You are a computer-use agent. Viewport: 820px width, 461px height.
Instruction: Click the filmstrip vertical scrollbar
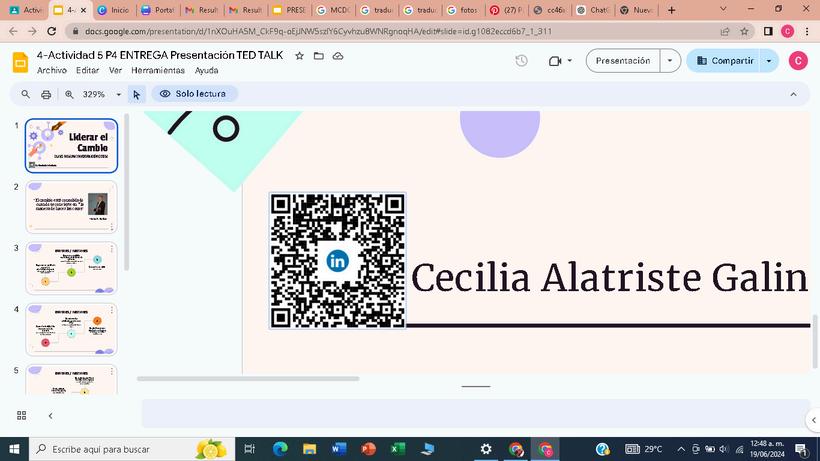126,192
